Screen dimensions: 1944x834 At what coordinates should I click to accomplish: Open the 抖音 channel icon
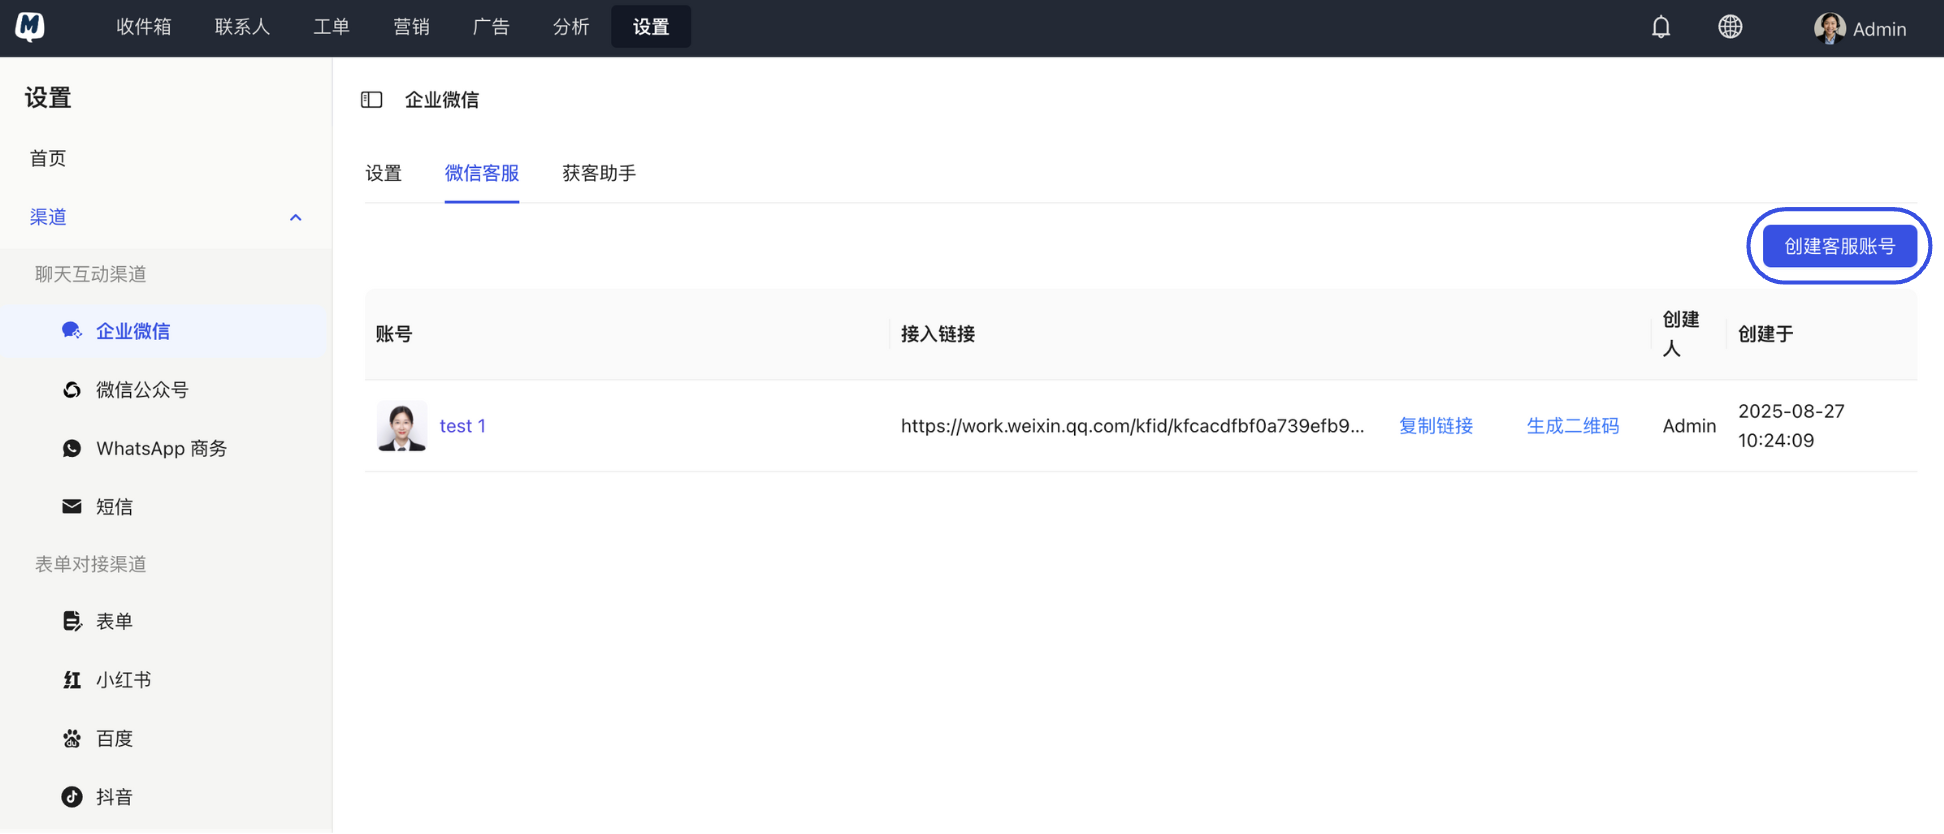tap(72, 797)
